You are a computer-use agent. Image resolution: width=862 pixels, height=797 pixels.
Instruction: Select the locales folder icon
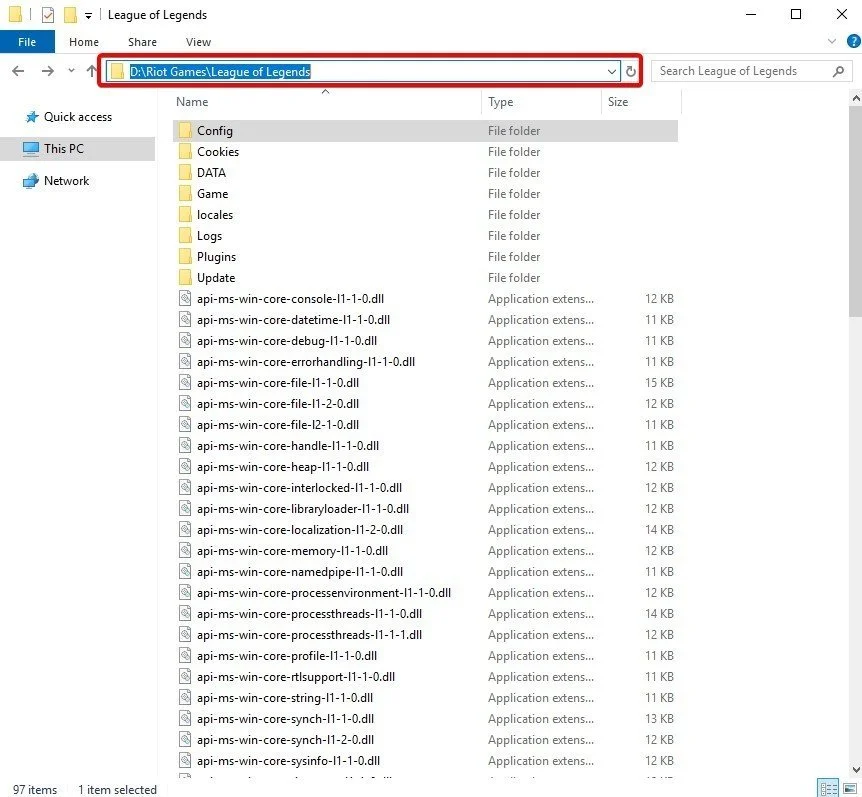[x=185, y=214]
